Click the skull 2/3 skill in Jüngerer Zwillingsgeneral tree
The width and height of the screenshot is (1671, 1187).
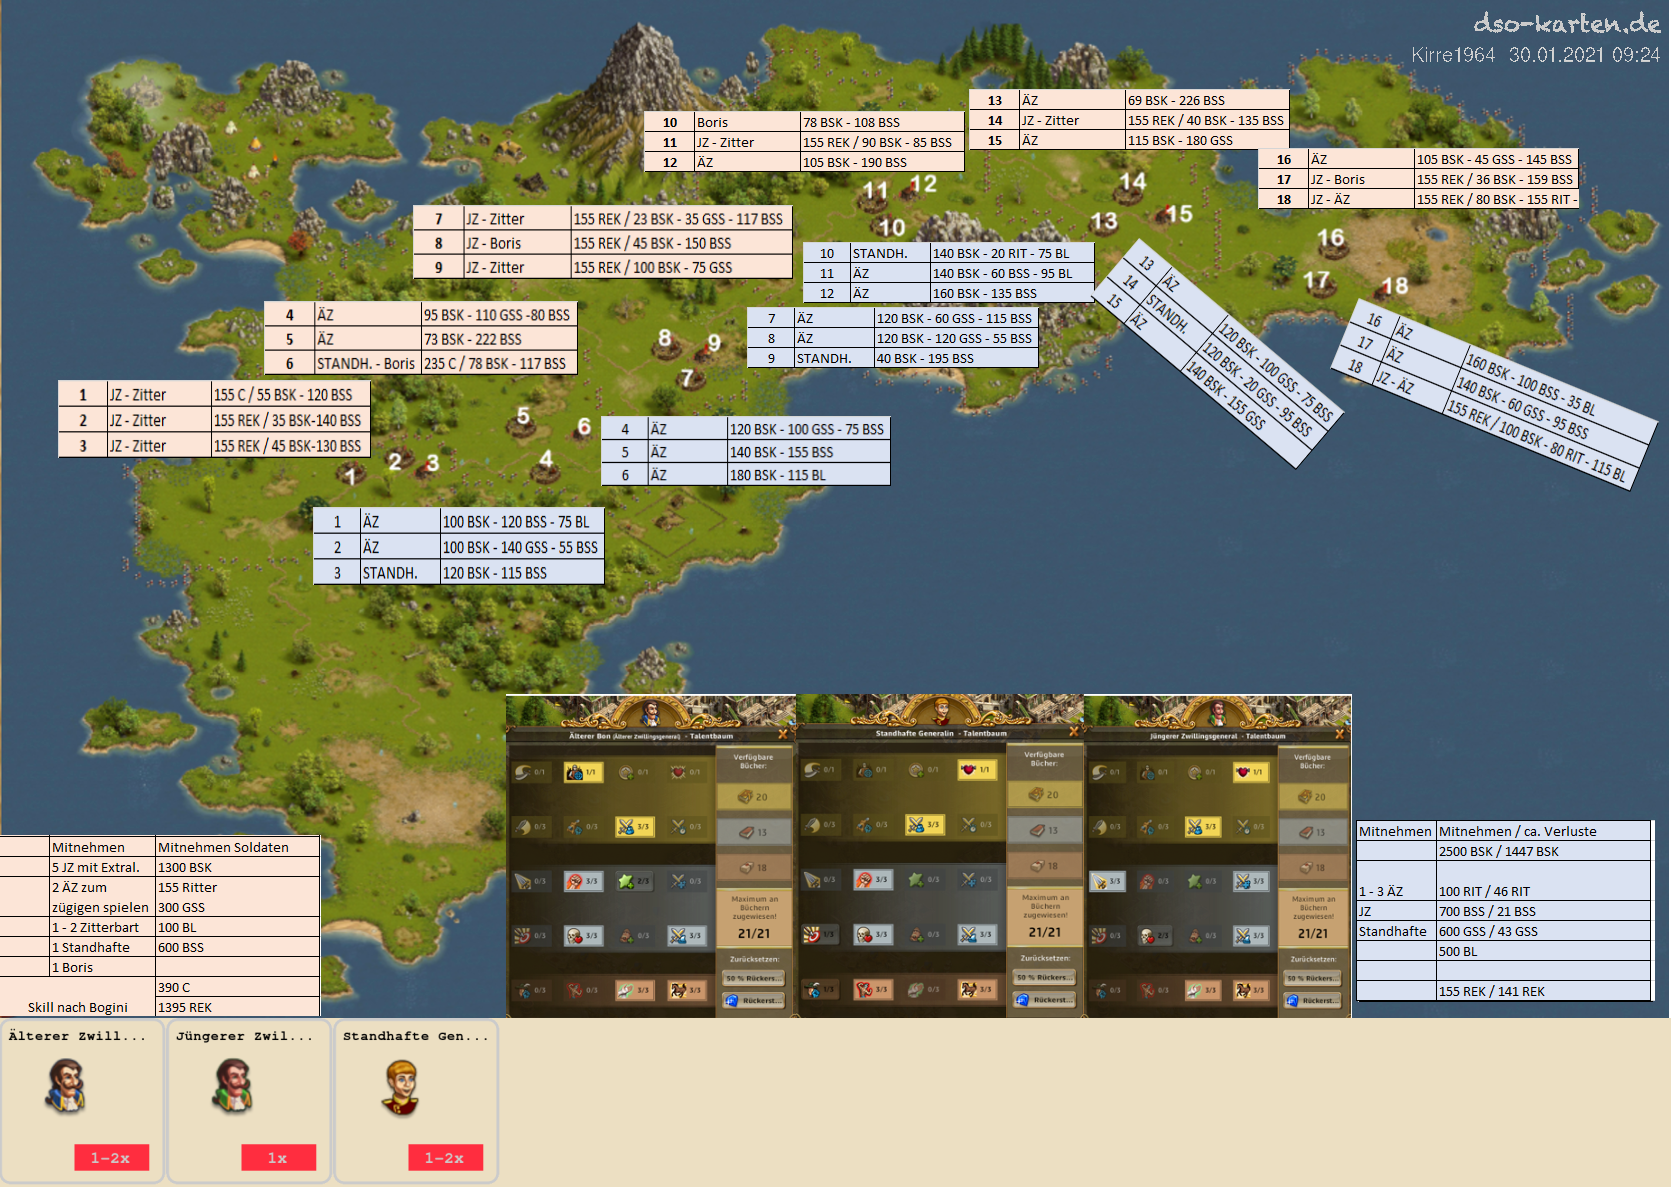click(x=1154, y=936)
